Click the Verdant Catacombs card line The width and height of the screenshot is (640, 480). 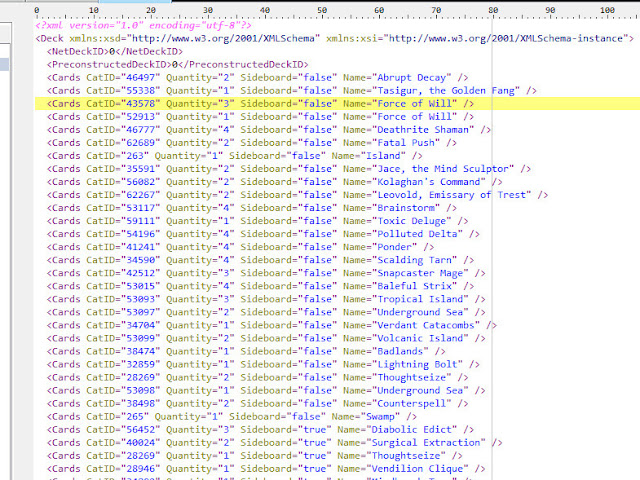pyautogui.click(x=271, y=326)
